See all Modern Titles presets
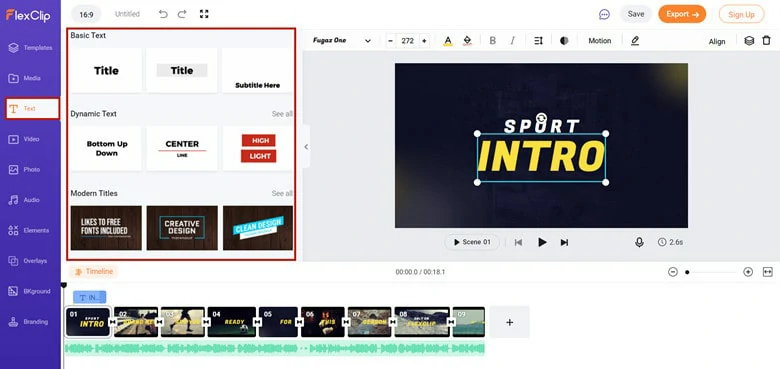This screenshot has width=780, height=369. (x=282, y=193)
